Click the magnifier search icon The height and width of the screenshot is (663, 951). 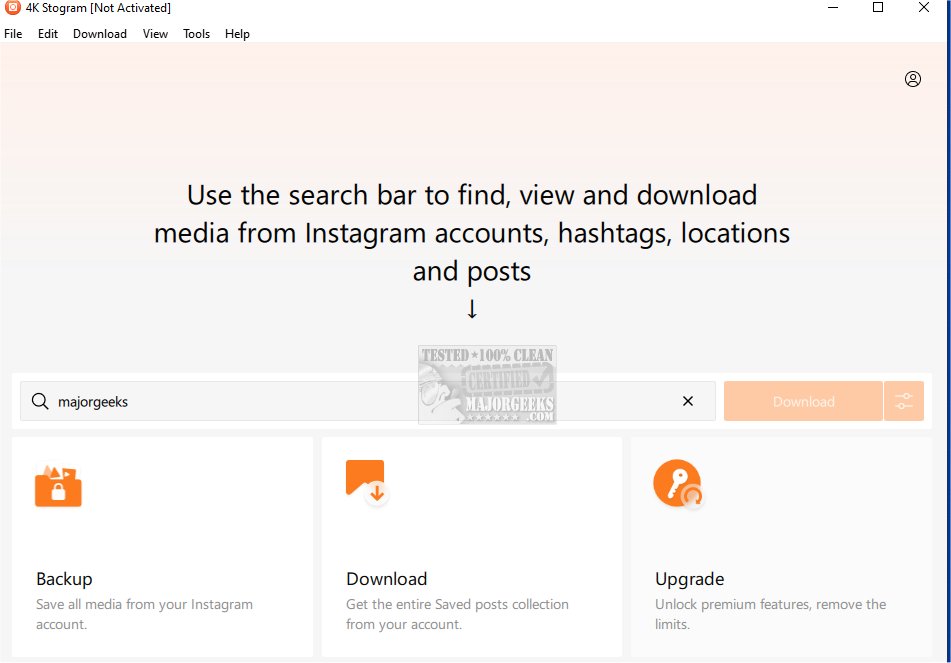(x=40, y=401)
